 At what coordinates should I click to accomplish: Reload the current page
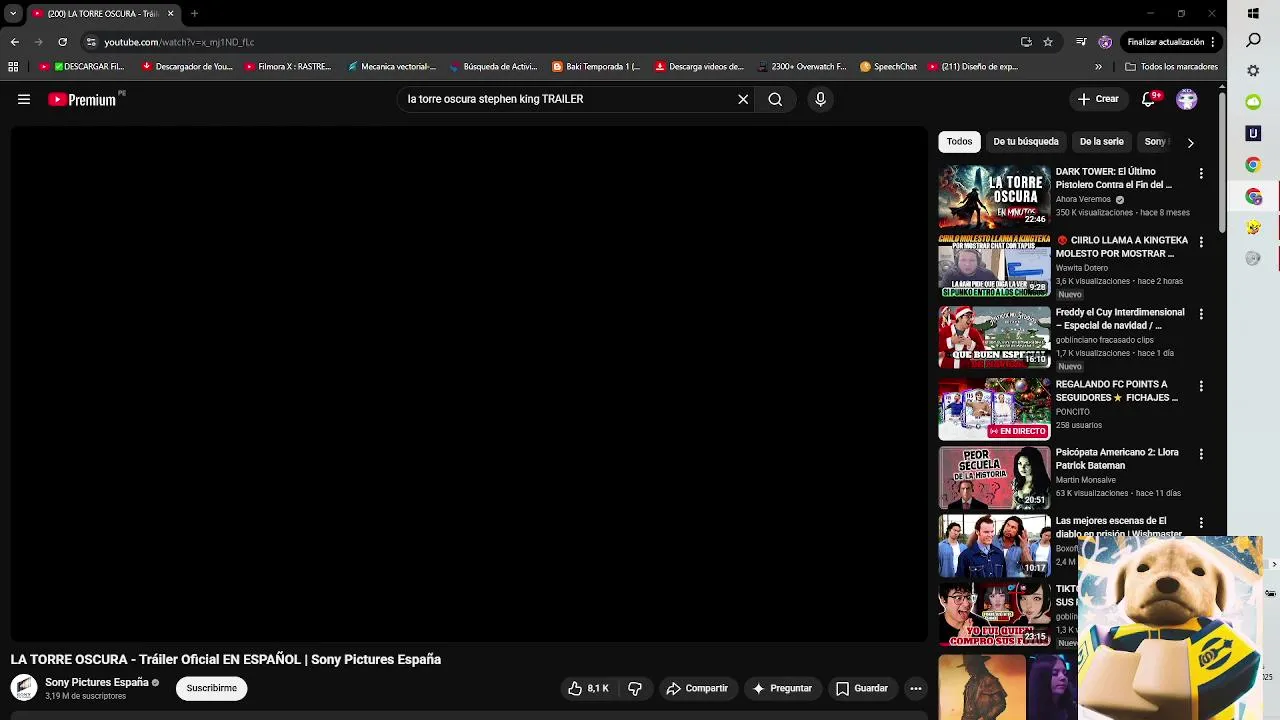(x=62, y=42)
